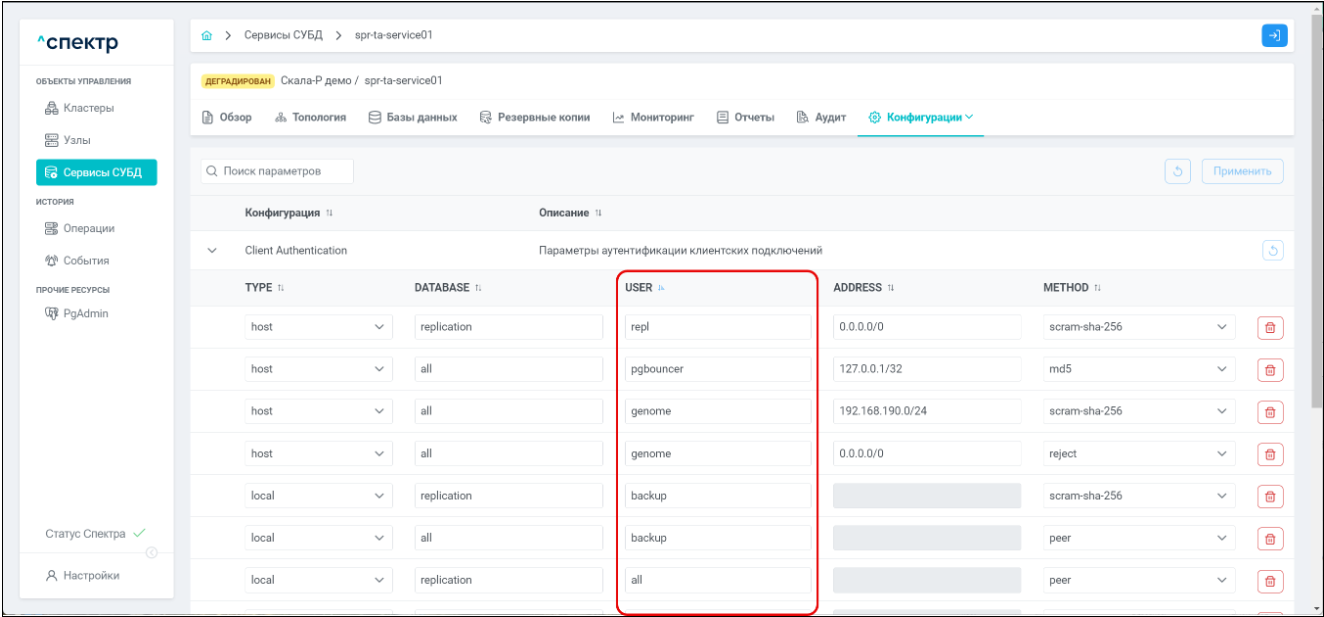This screenshot has height=617, width=1324.
Task: Click the reset icon next to Применить
Action: tap(1178, 171)
